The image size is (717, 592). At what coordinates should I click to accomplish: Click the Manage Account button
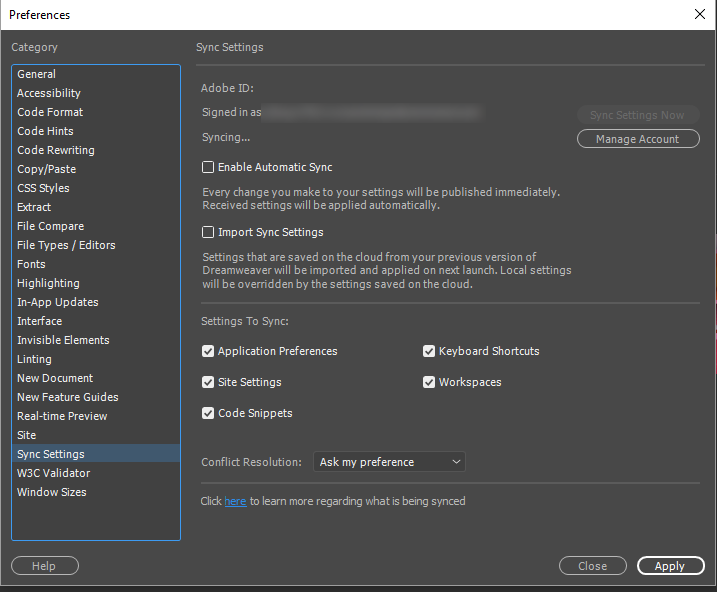[637, 139]
